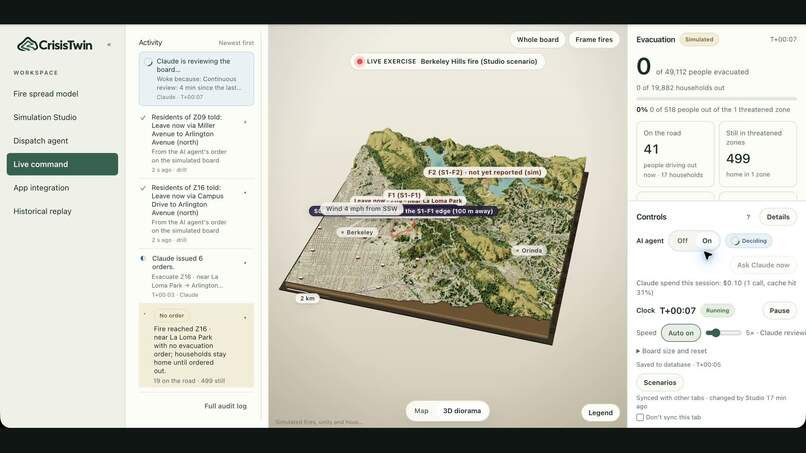
Task: Switch the view to Map
Action: point(421,411)
